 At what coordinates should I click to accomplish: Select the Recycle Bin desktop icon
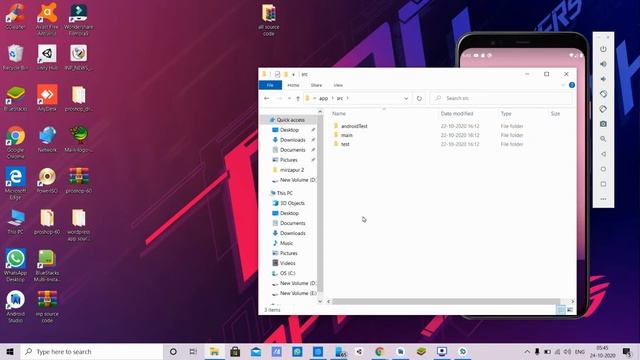[16, 57]
